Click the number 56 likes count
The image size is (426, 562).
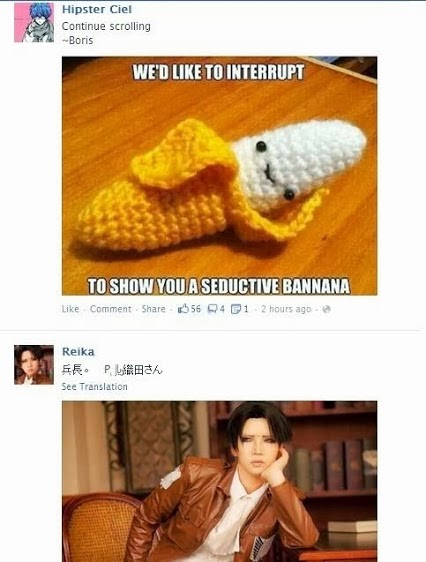pos(196,309)
